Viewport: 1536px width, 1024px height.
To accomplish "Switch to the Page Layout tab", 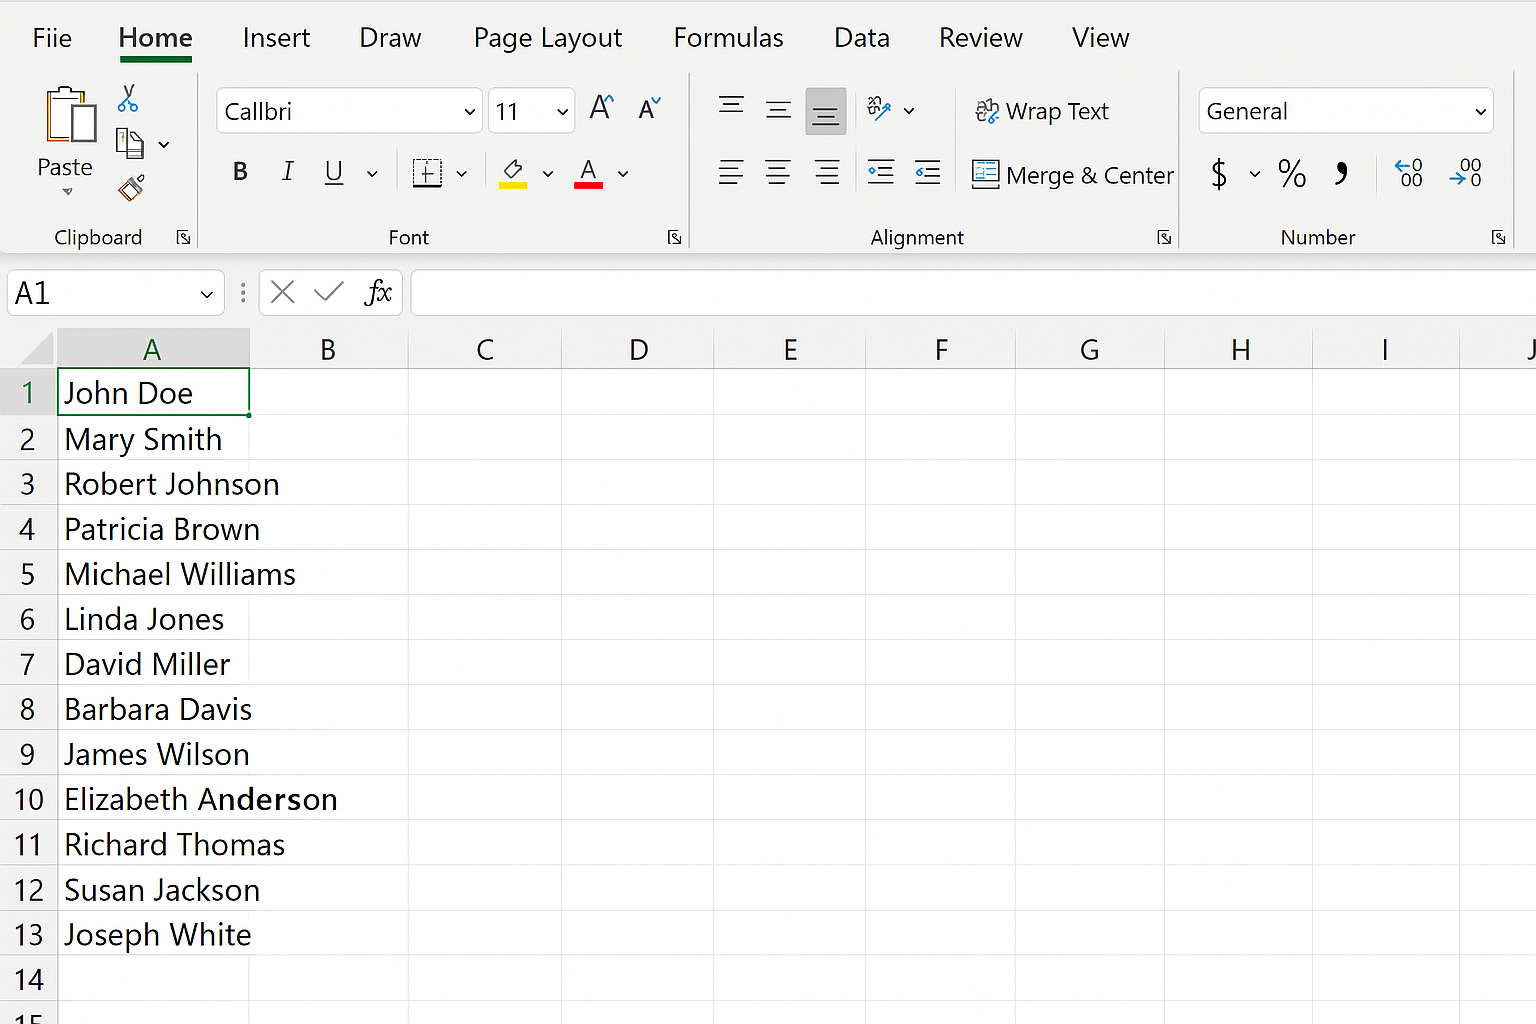I will click(548, 38).
